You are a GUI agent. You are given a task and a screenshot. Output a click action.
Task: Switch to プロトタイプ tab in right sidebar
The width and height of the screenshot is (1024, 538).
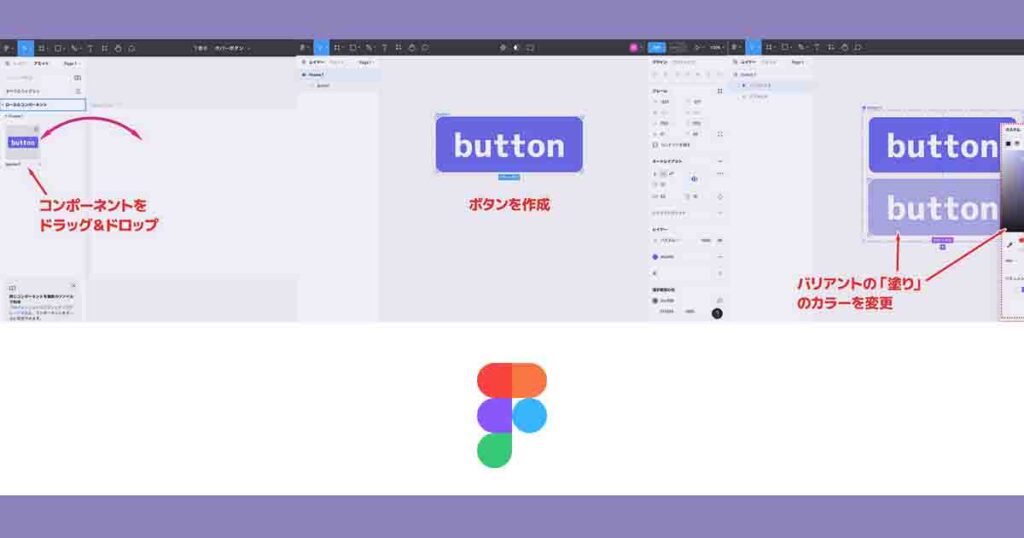click(684, 62)
